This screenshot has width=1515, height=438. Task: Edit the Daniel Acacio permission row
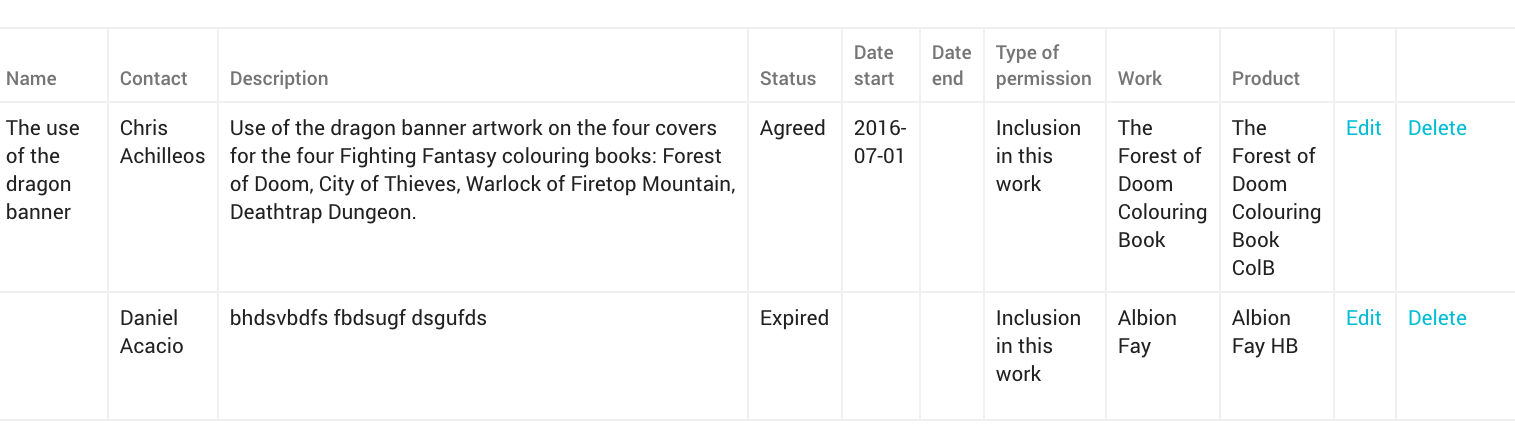pos(1363,318)
